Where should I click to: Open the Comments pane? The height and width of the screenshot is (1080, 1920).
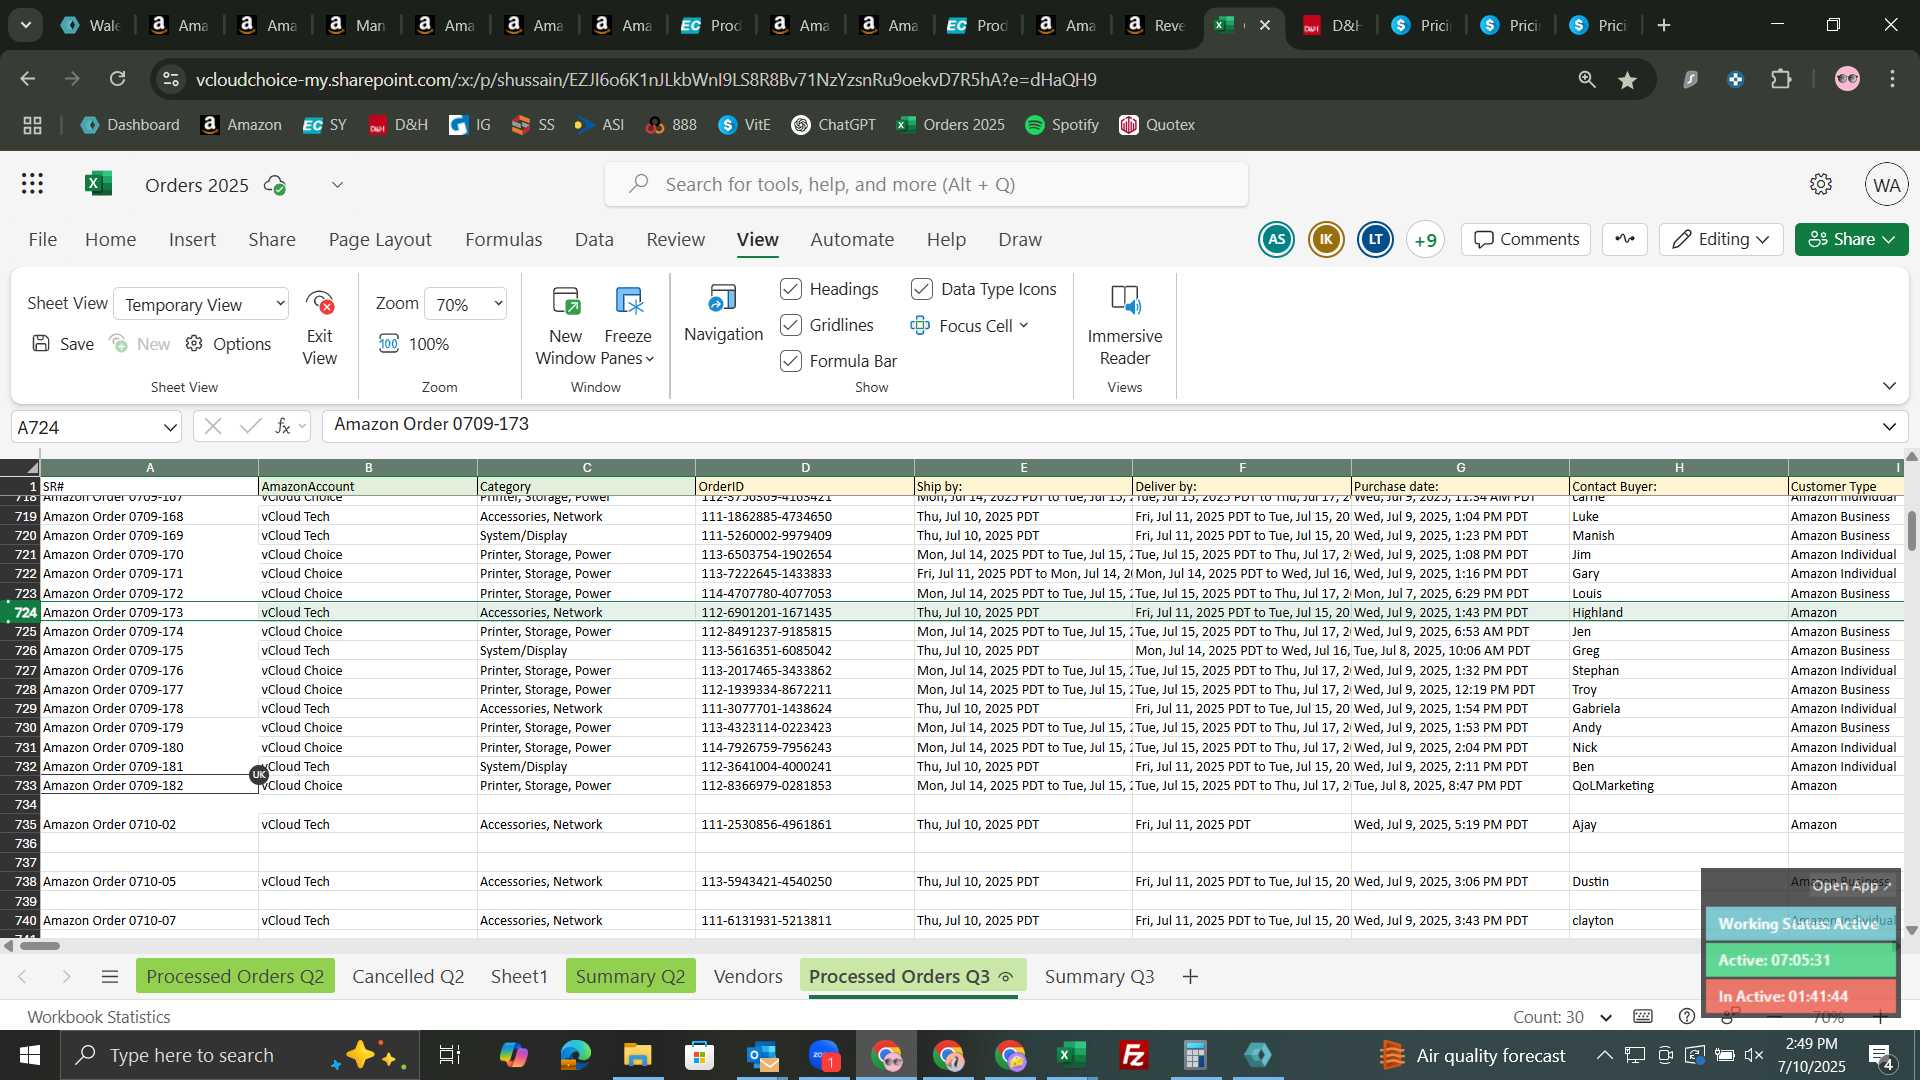point(1526,239)
